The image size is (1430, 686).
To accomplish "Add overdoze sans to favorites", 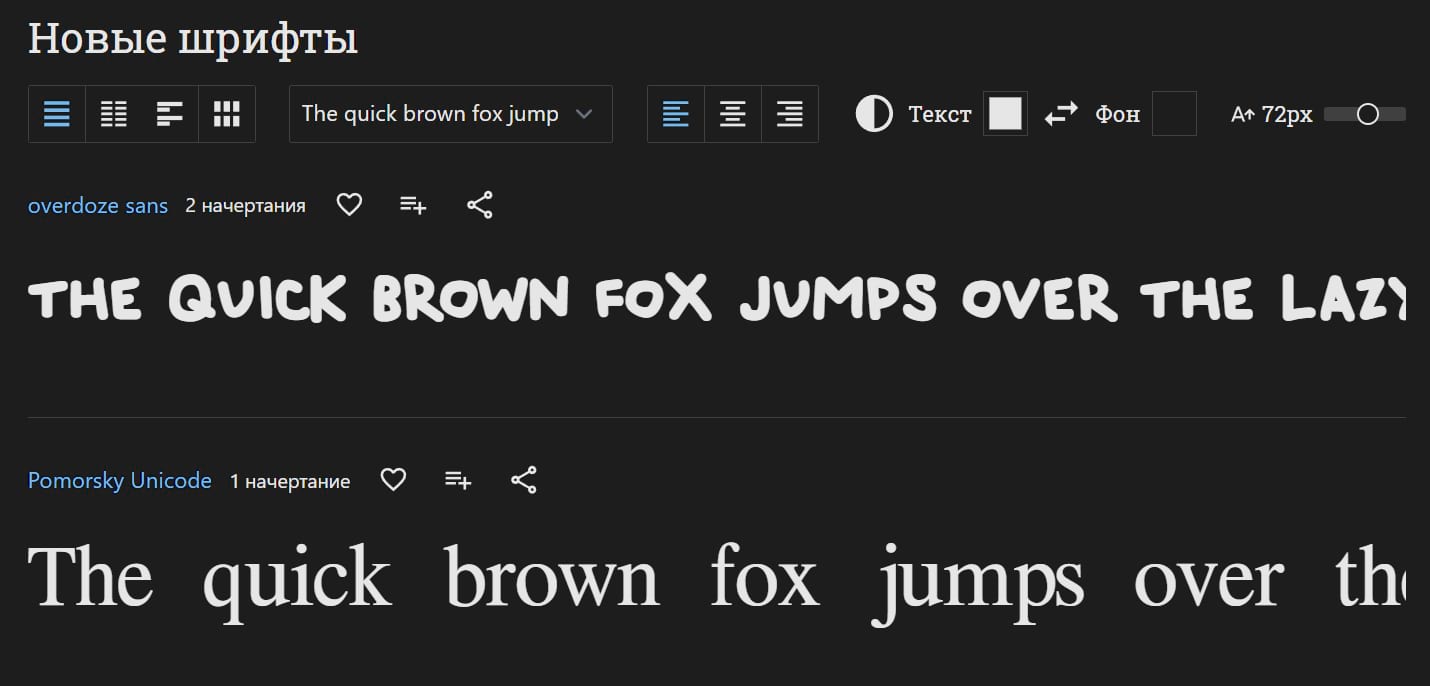I will coord(349,205).
